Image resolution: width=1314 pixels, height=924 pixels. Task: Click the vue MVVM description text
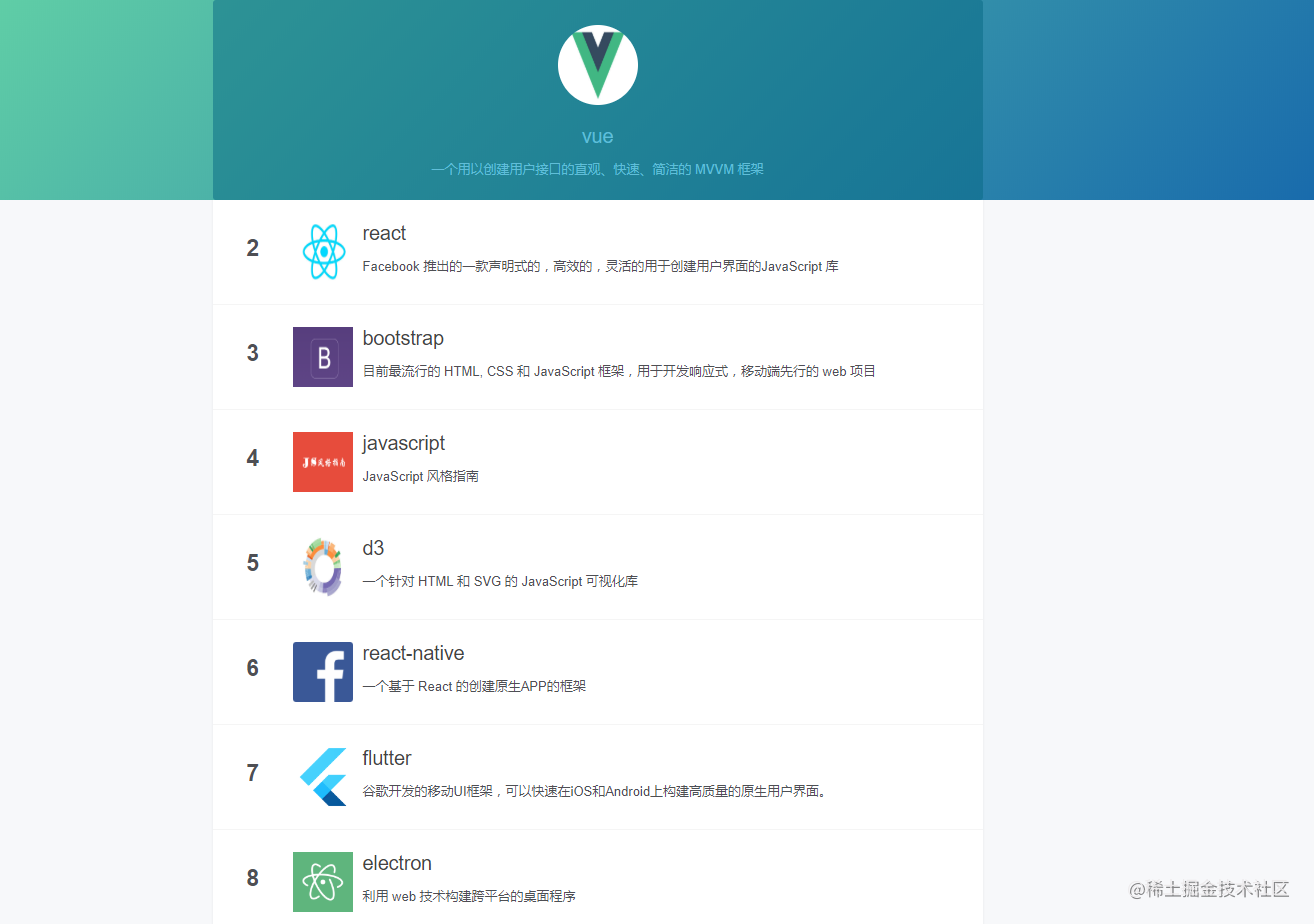coord(598,169)
